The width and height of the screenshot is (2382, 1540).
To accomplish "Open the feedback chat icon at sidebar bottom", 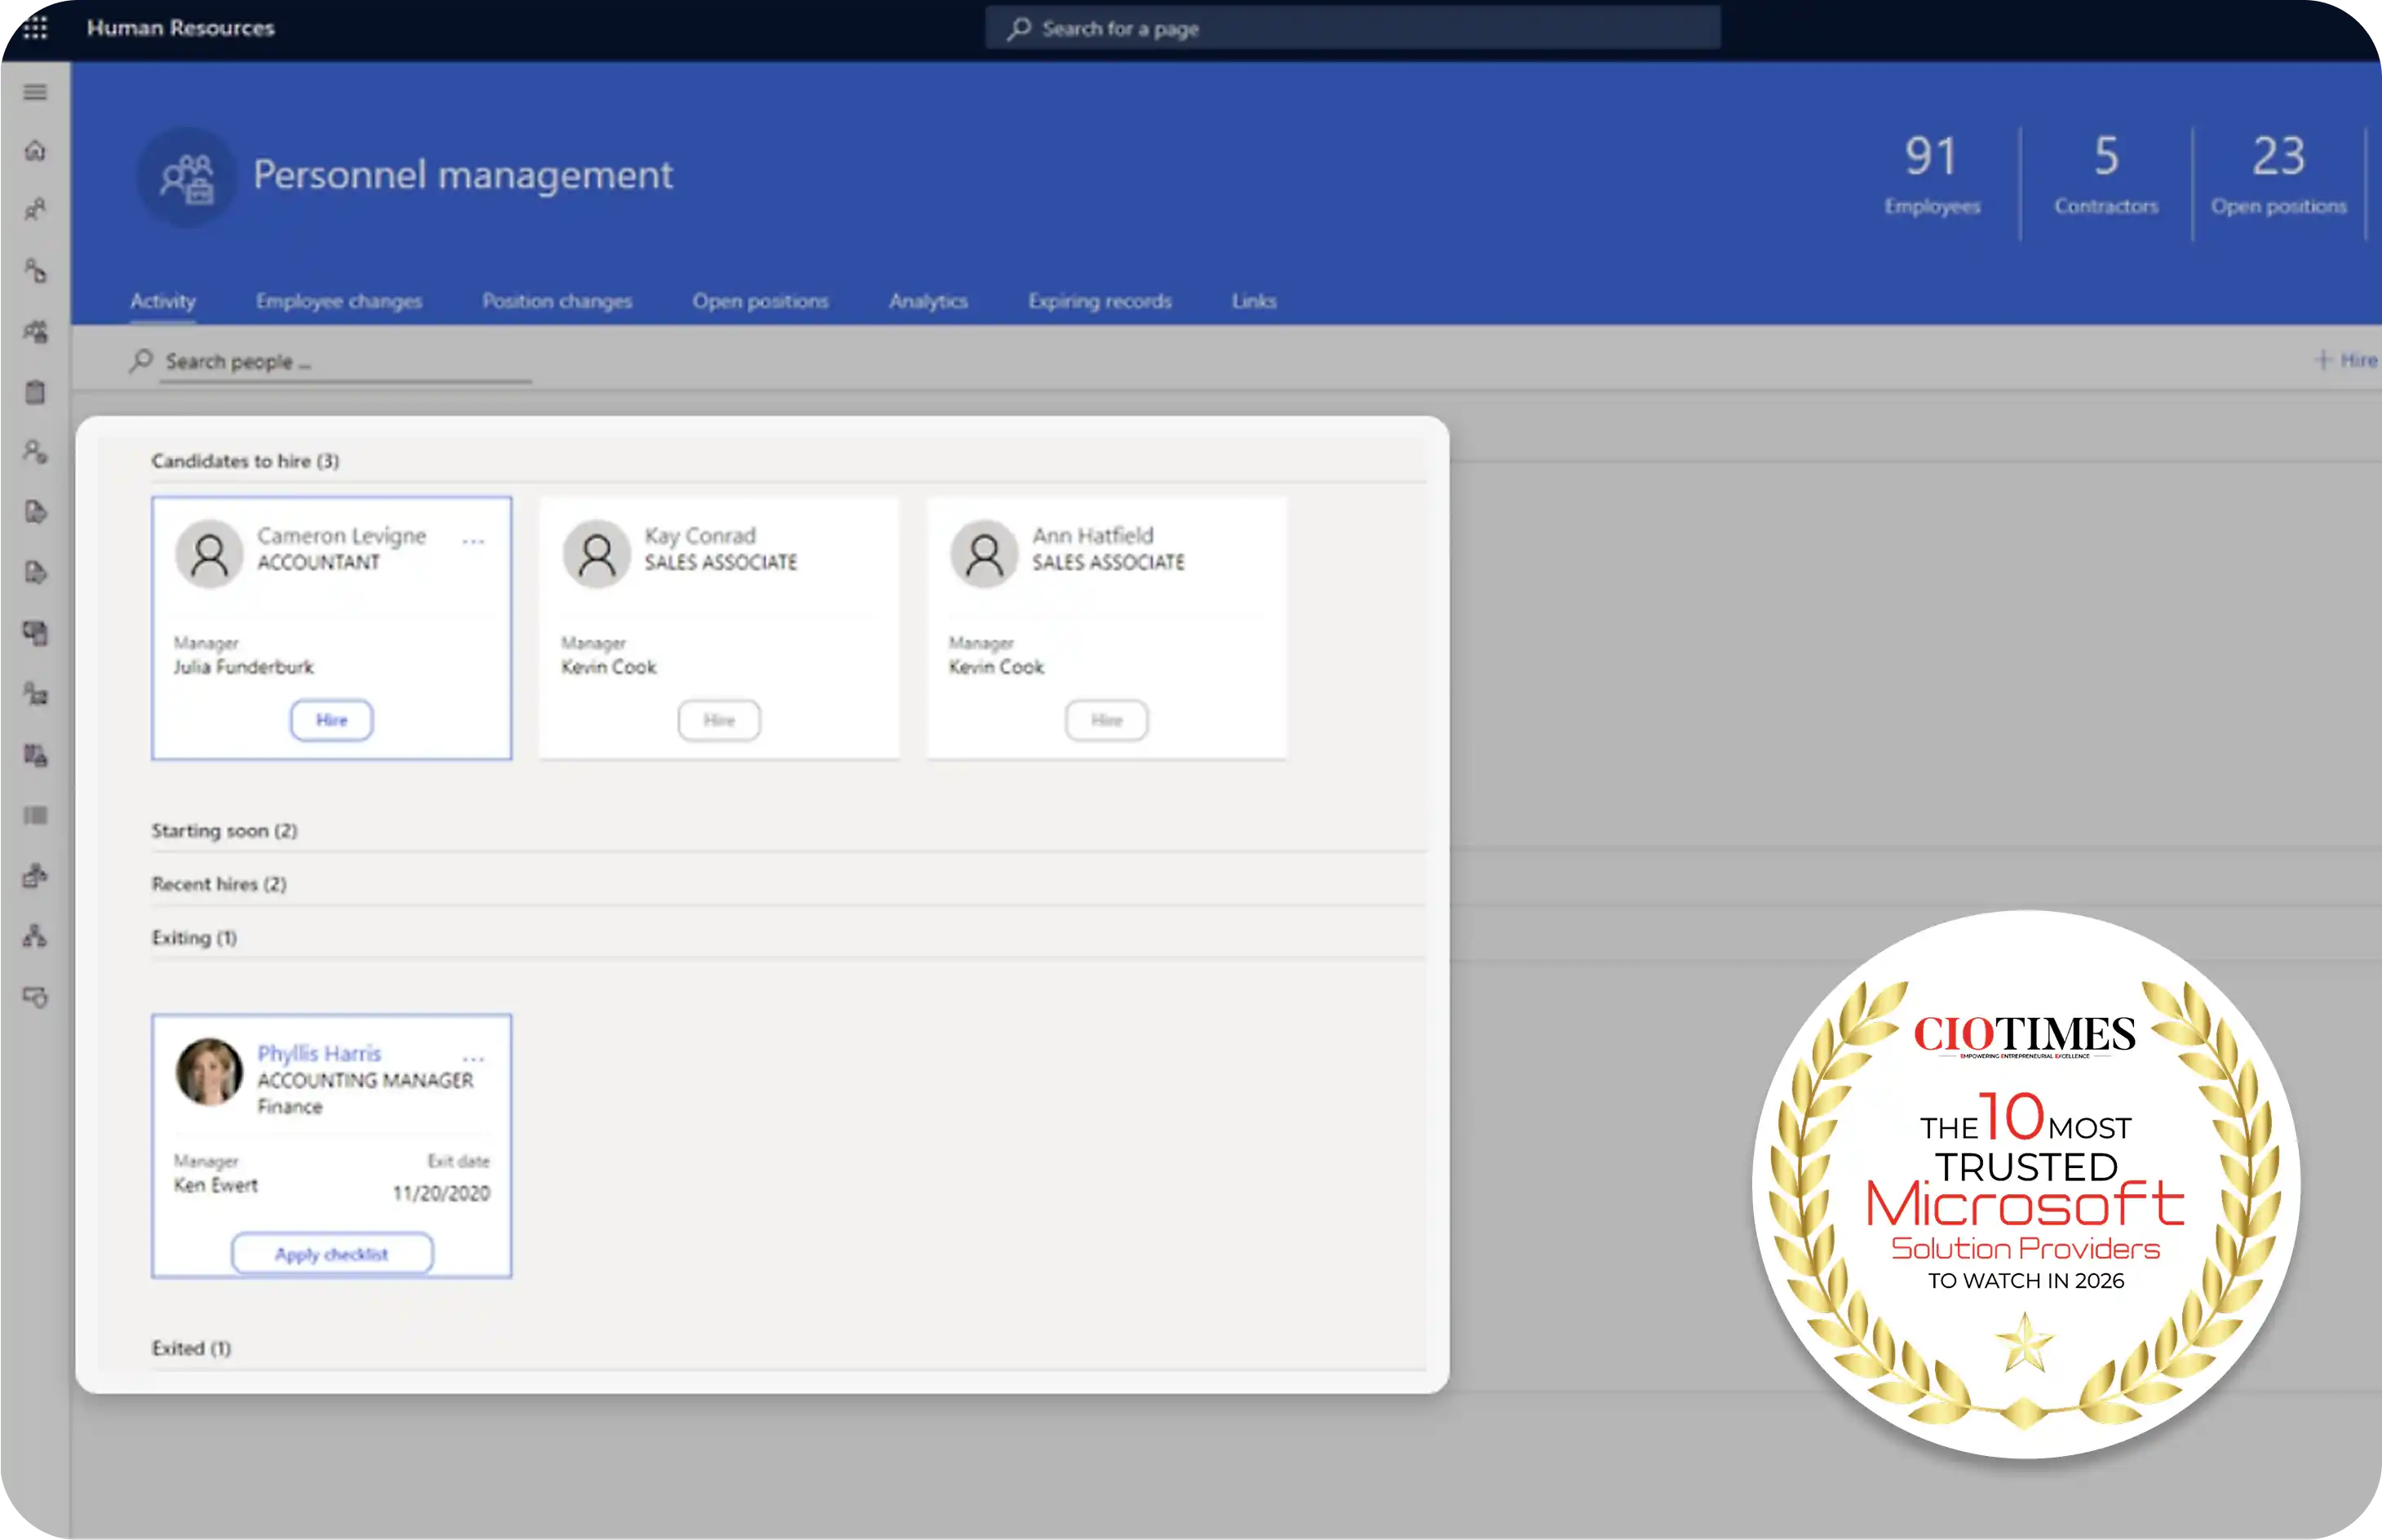I will click(35, 997).
